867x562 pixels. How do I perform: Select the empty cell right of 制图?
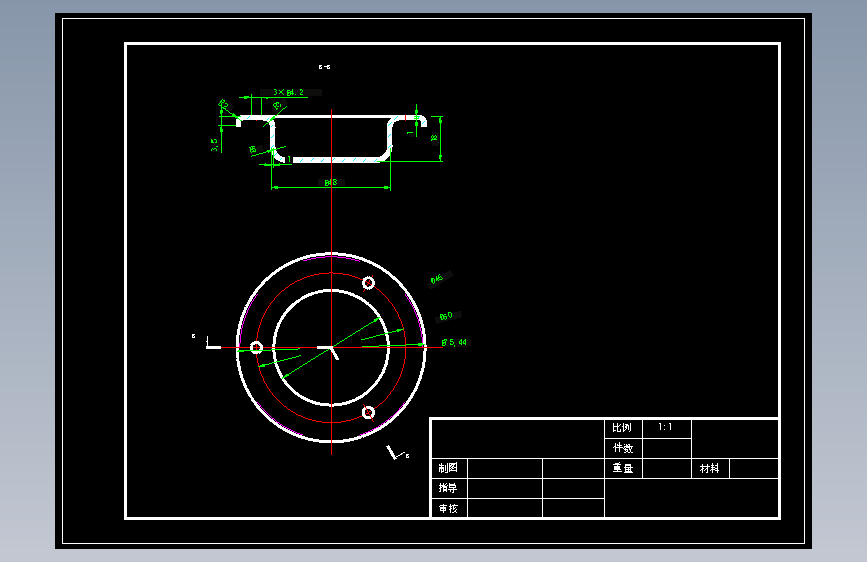(505, 469)
